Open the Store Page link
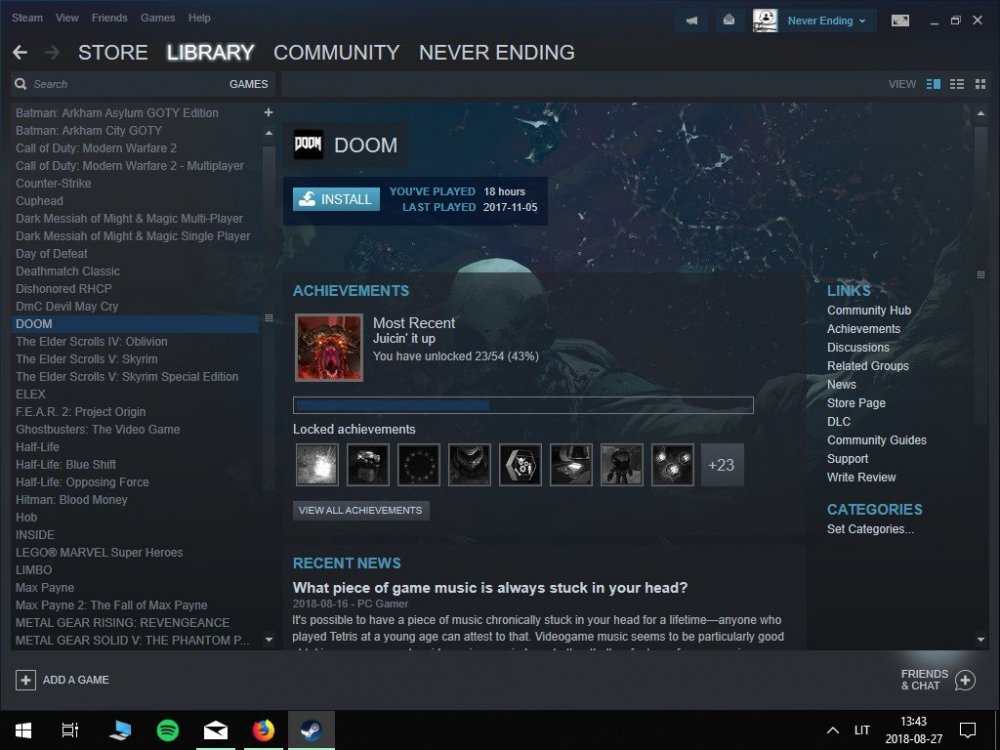This screenshot has width=1000, height=750. pyautogui.click(x=856, y=403)
